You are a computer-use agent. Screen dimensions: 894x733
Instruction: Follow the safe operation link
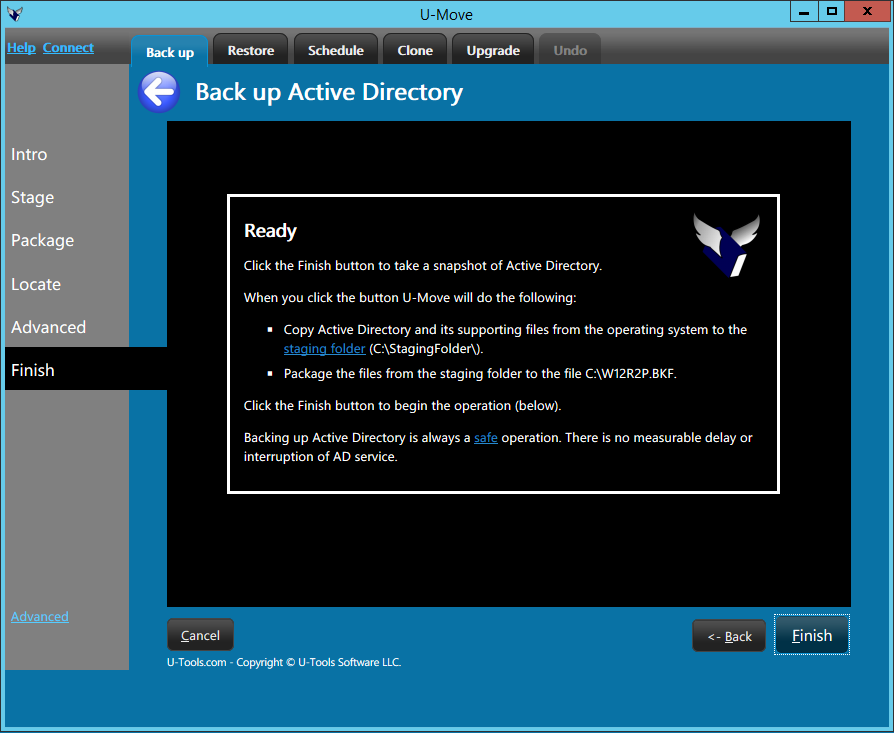[x=485, y=438]
